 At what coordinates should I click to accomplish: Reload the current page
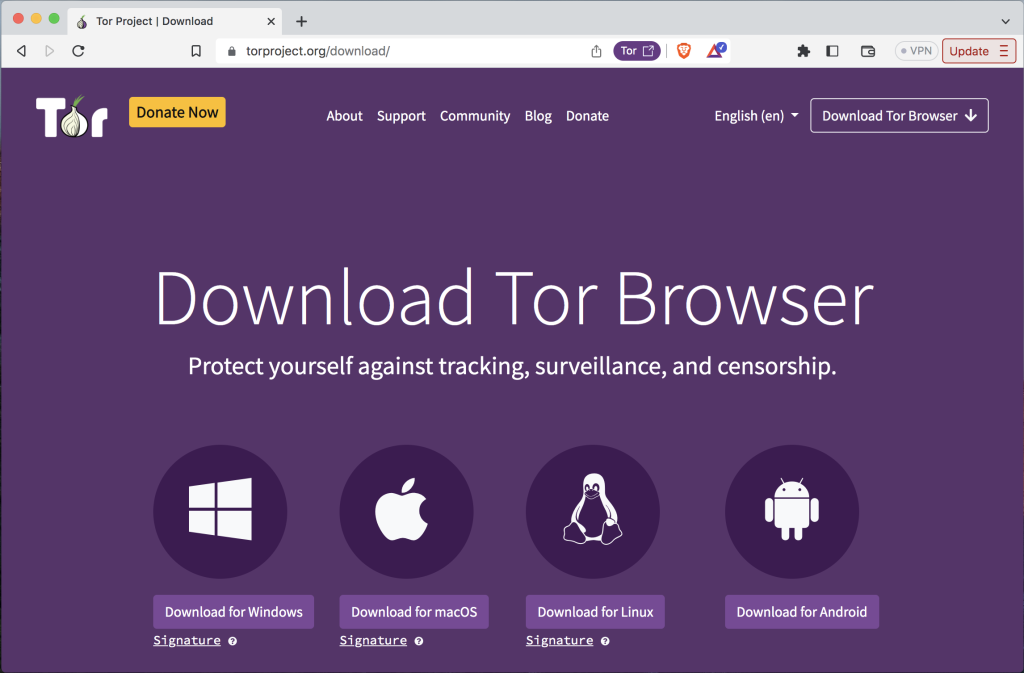coord(78,51)
